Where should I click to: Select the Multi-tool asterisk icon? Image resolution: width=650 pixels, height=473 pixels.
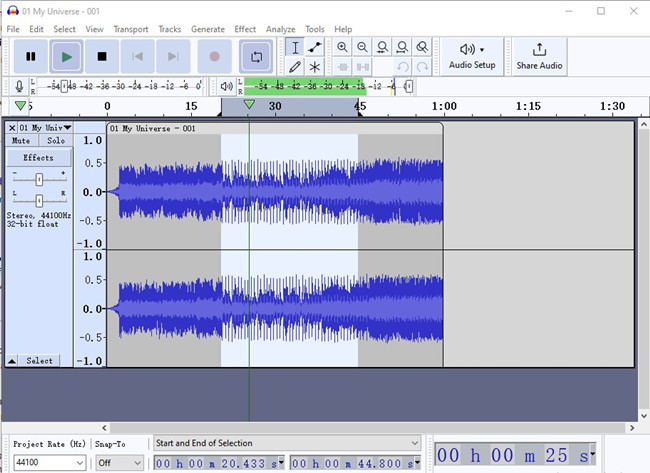pos(315,66)
